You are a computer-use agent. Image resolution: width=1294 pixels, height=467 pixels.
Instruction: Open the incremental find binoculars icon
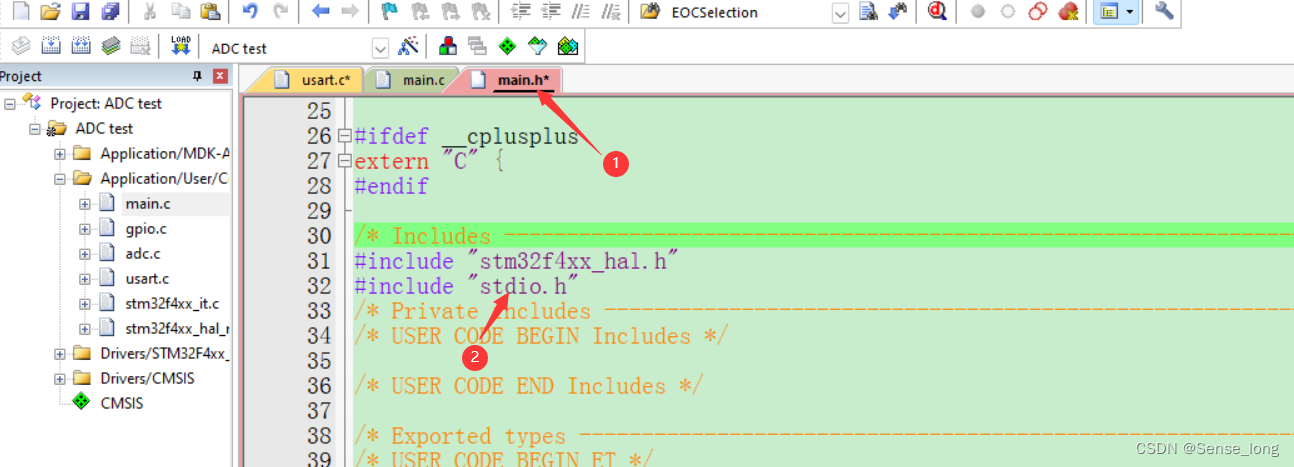897,12
